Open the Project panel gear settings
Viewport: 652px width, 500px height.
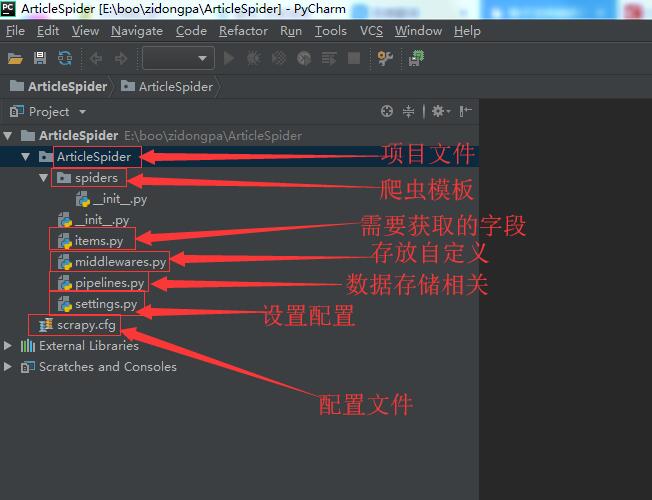click(441, 111)
